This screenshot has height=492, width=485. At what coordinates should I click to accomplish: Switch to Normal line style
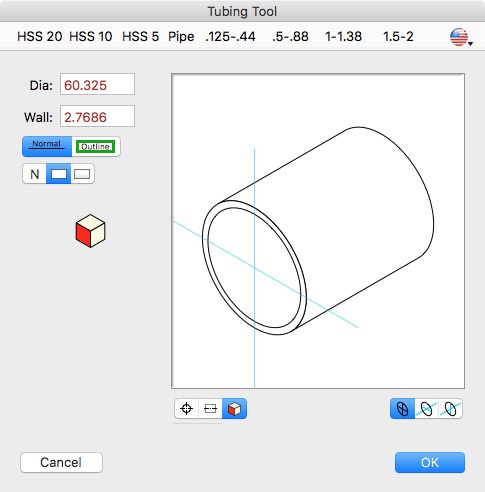click(x=47, y=146)
